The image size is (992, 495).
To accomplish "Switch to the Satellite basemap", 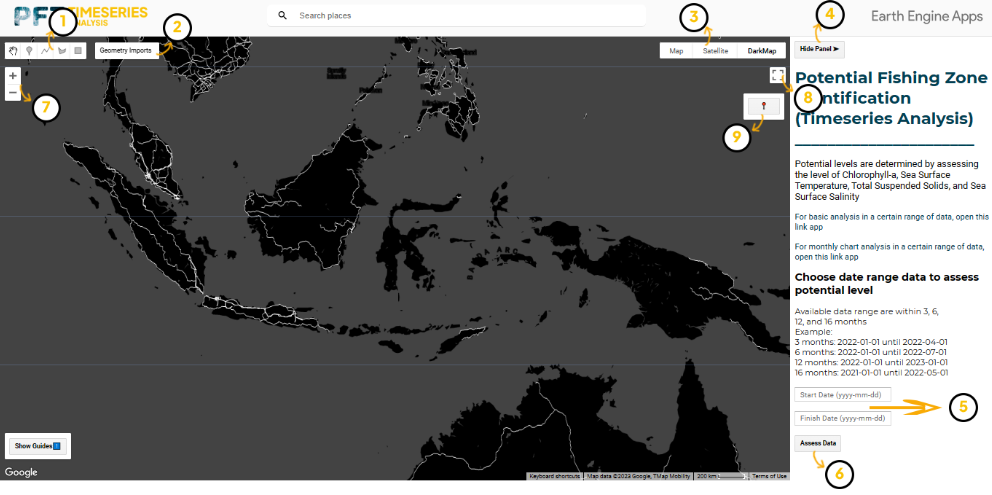I will 715,51.
